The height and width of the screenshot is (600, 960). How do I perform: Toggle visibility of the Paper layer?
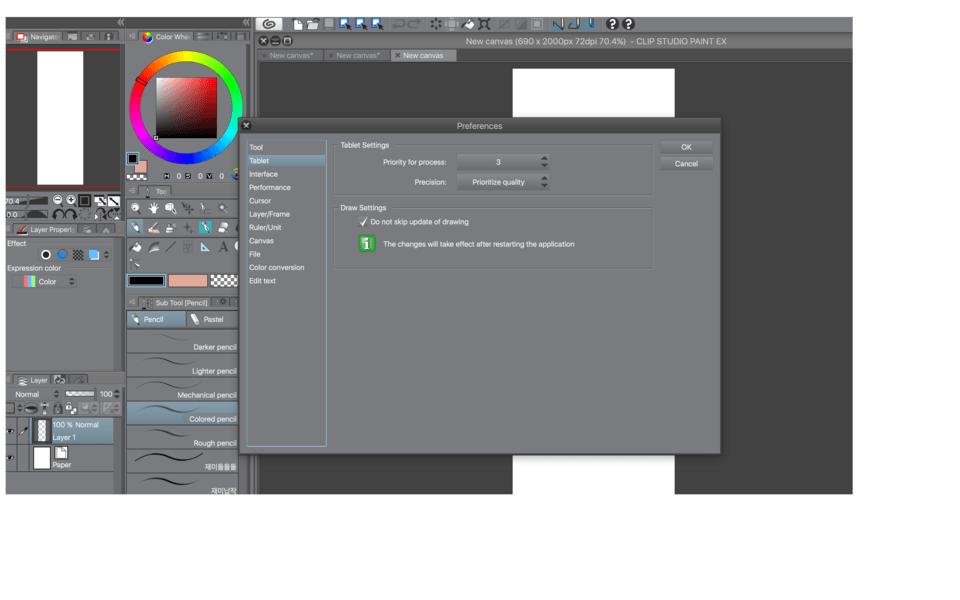[x=10, y=458]
